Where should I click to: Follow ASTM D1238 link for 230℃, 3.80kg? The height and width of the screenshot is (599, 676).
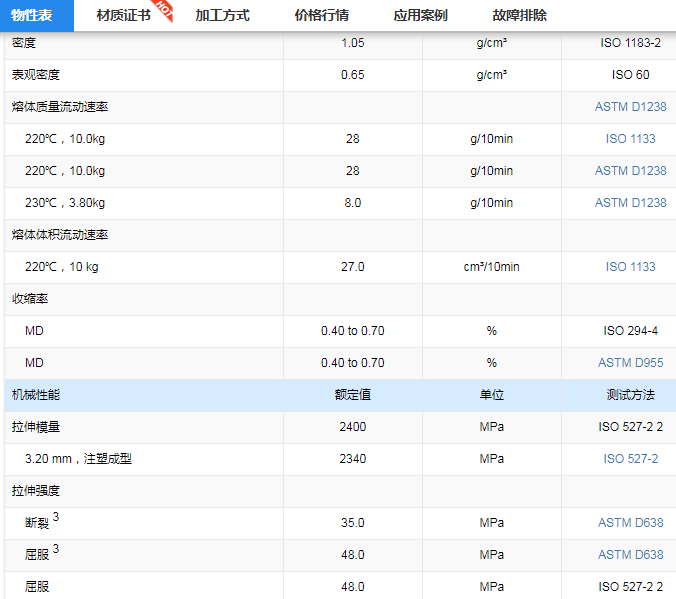coord(630,203)
